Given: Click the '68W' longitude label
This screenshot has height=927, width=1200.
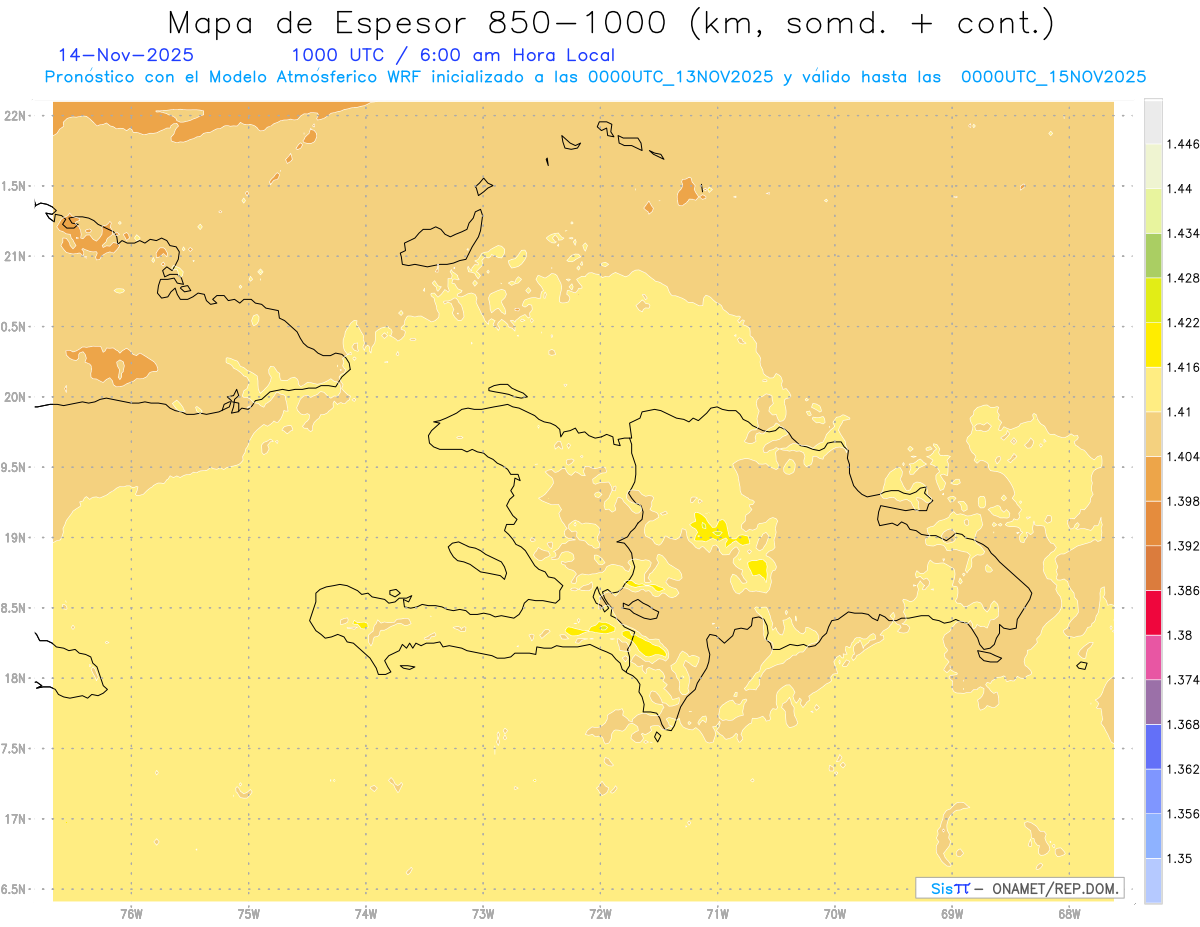Looking at the screenshot, I should point(1069,914).
